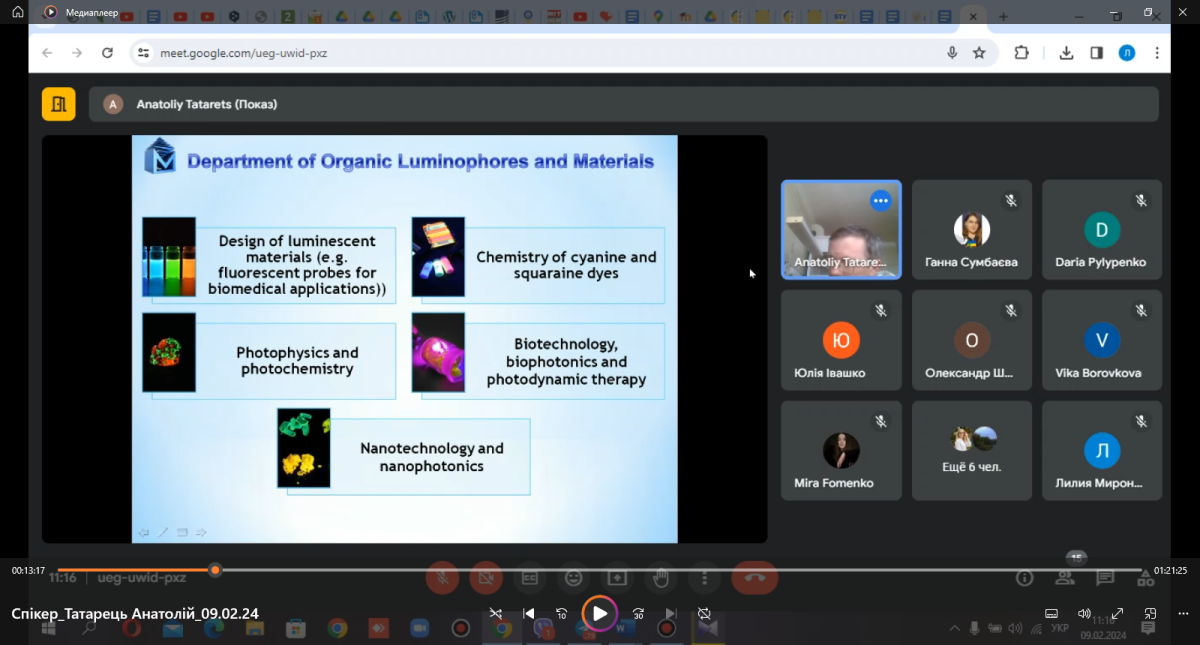This screenshot has height=645, width=1200.
Task: Switch to mini player view
Action: pyautogui.click(x=1151, y=614)
